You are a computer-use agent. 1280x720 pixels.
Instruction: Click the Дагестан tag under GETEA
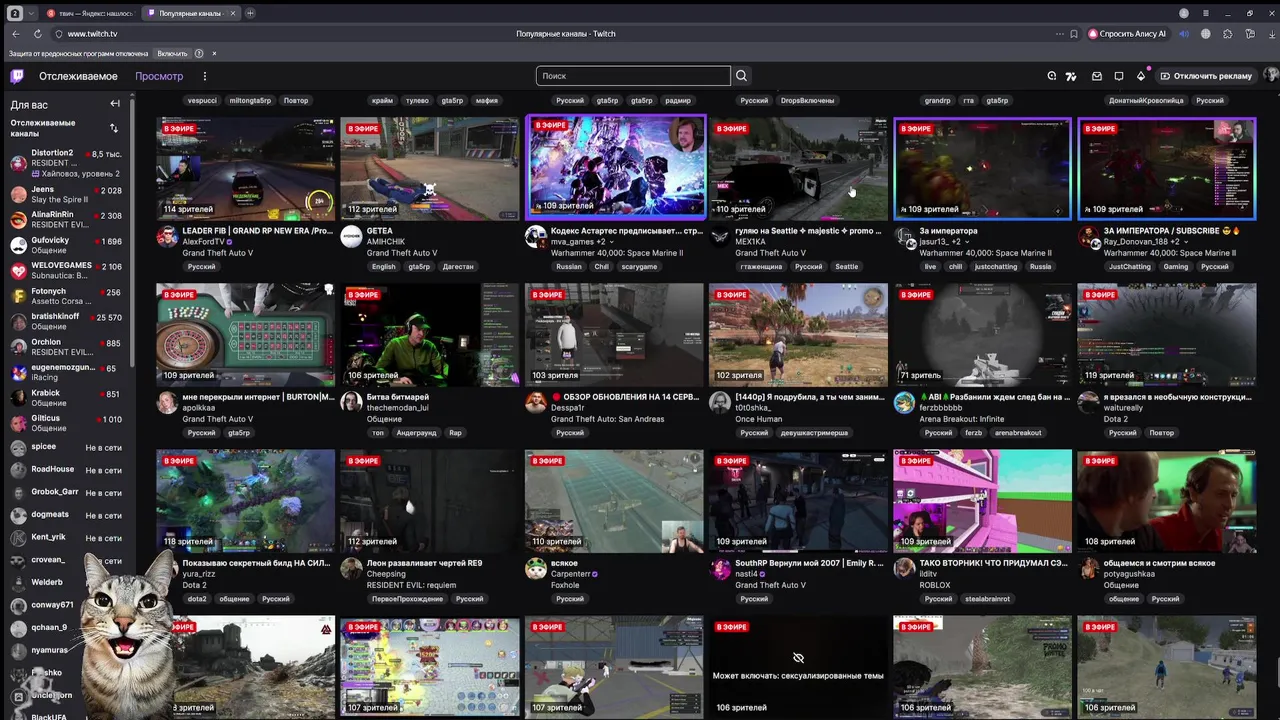tap(458, 267)
